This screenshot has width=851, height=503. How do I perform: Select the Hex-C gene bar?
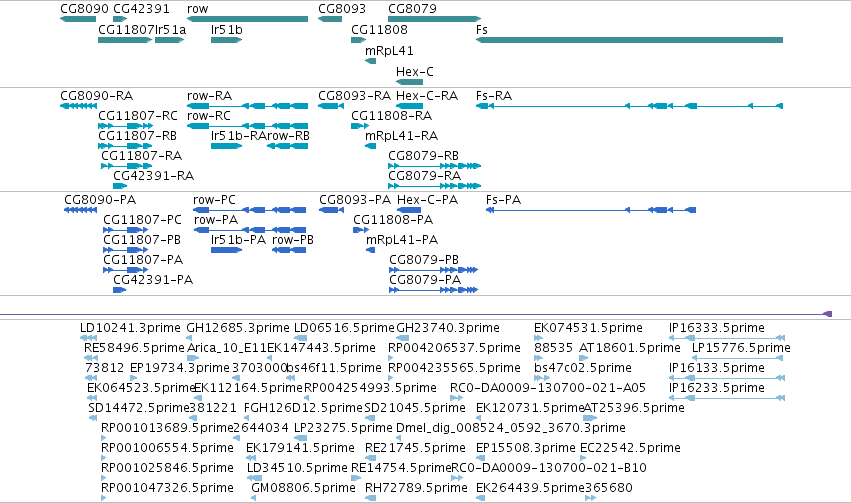(410, 82)
